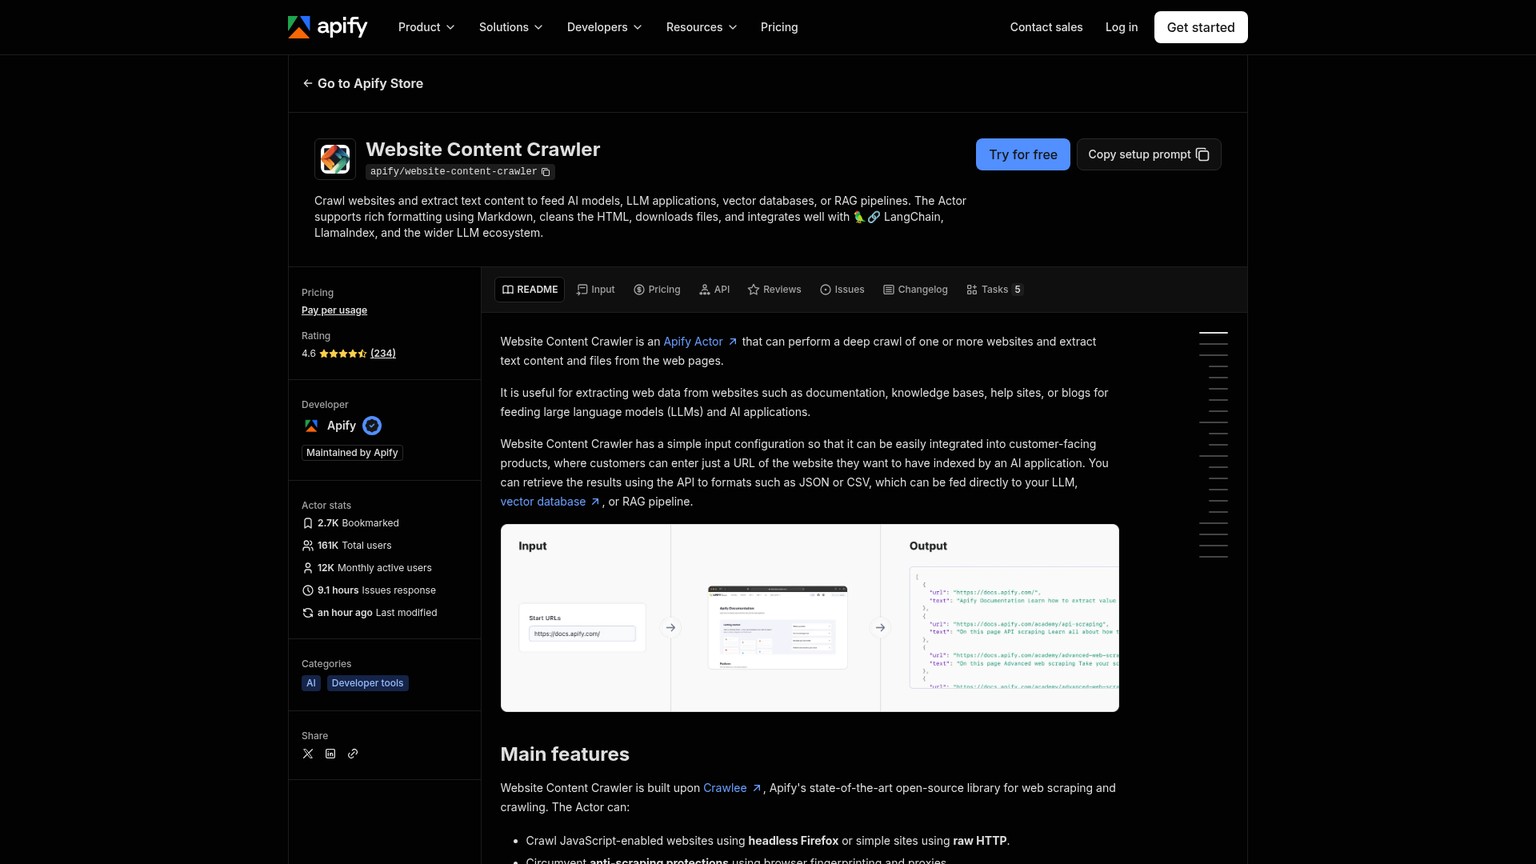Image resolution: width=1536 pixels, height=864 pixels.
Task: Click the back arrow next to Go to Apify Store
Action: coord(308,84)
